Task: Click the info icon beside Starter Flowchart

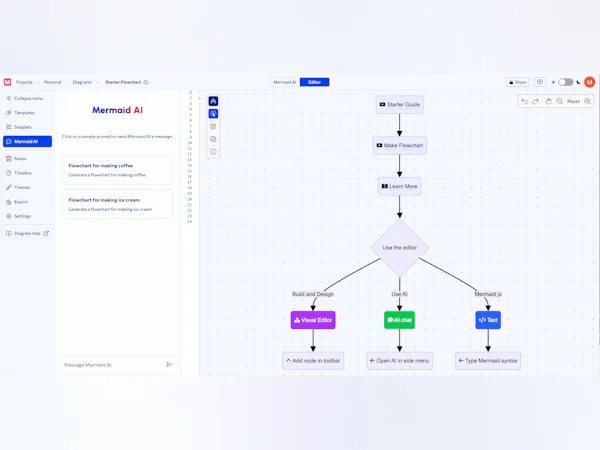Action: pyautogui.click(x=146, y=82)
